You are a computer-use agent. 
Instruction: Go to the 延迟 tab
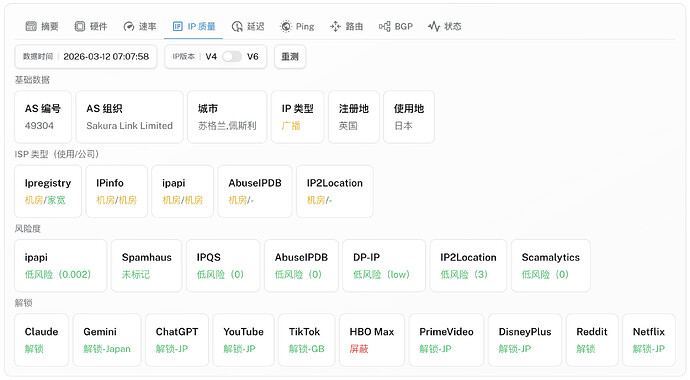click(248, 26)
